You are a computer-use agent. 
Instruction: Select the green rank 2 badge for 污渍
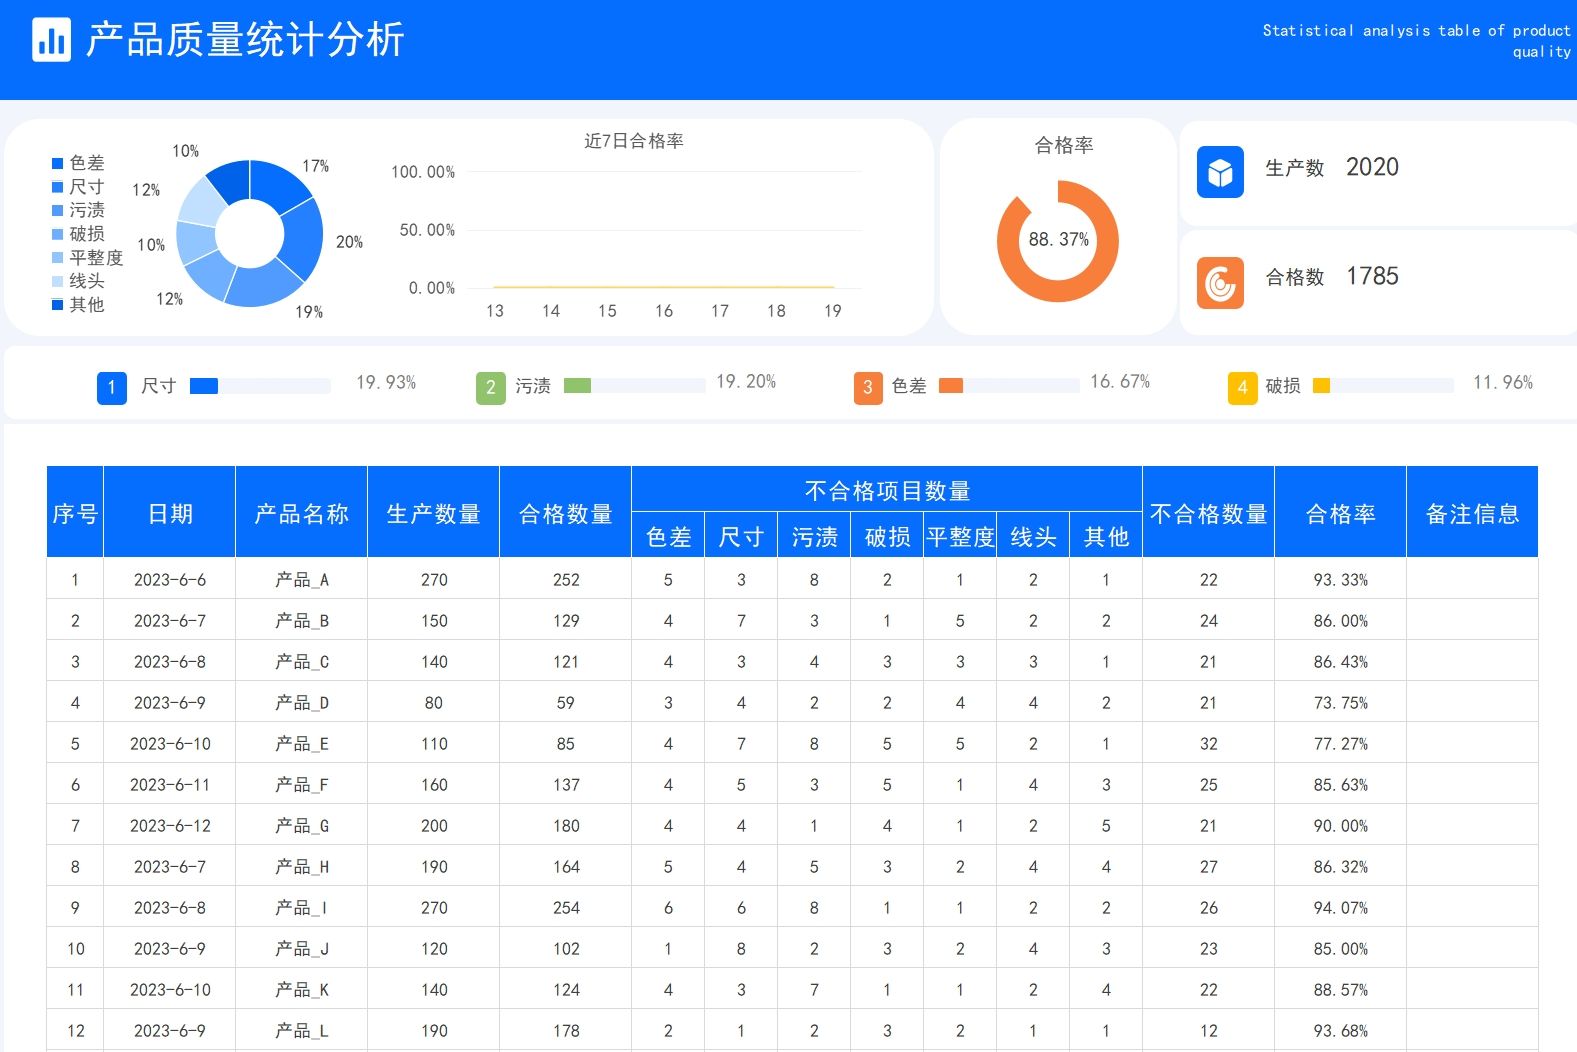[491, 387]
